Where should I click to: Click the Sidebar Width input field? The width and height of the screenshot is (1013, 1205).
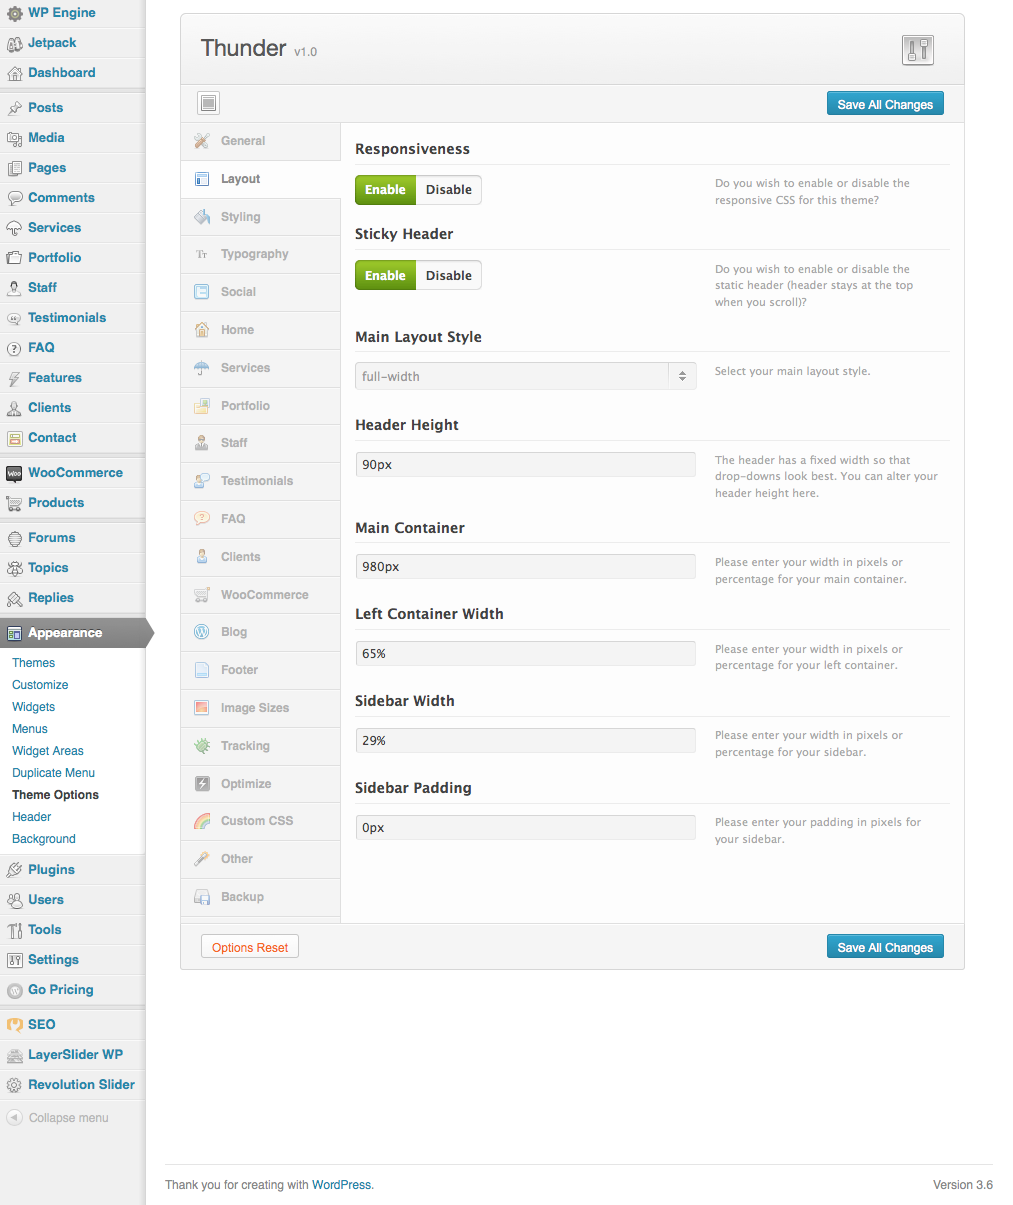(x=526, y=740)
